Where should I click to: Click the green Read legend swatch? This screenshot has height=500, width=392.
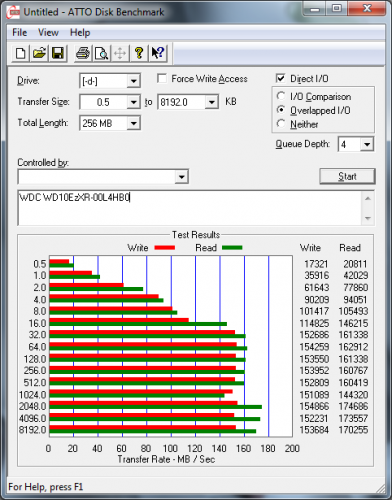click(x=232, y=247)
